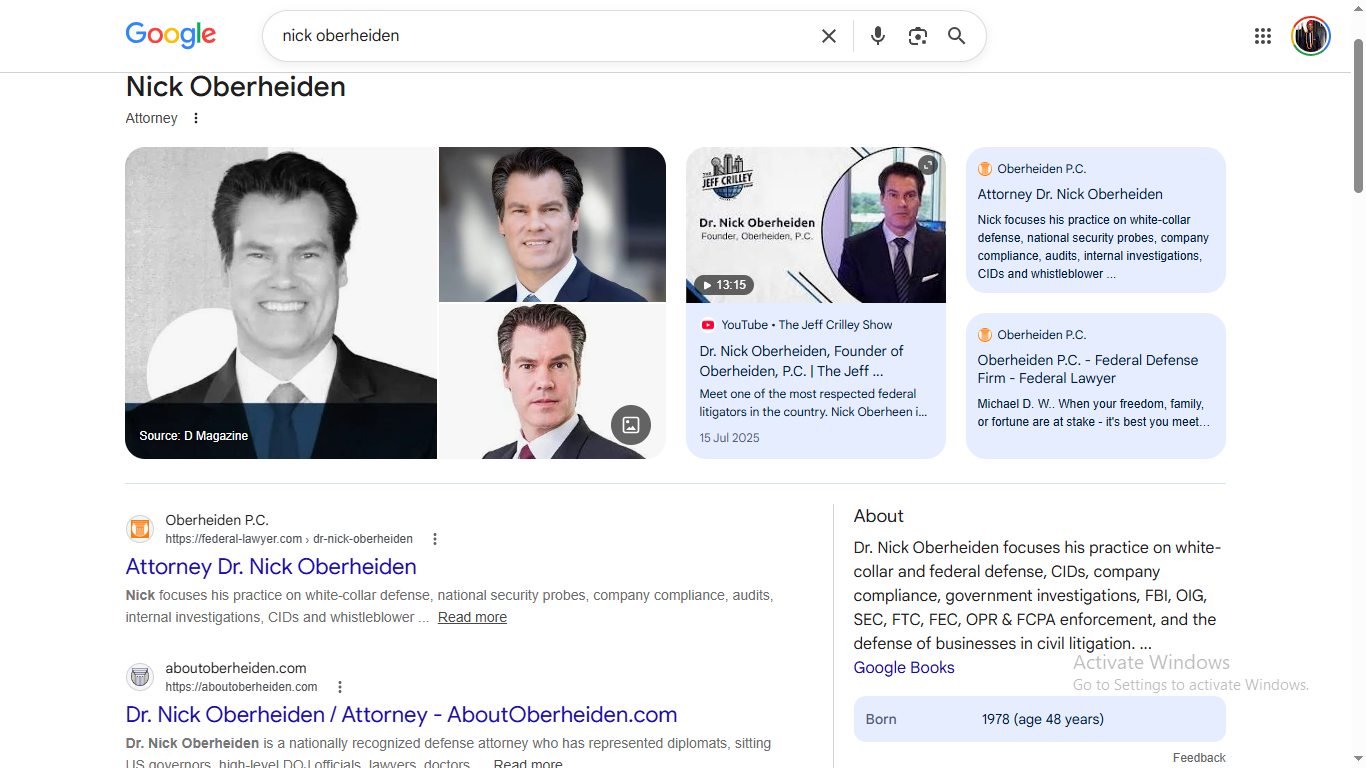Open the portrait with the red tie

552,381
